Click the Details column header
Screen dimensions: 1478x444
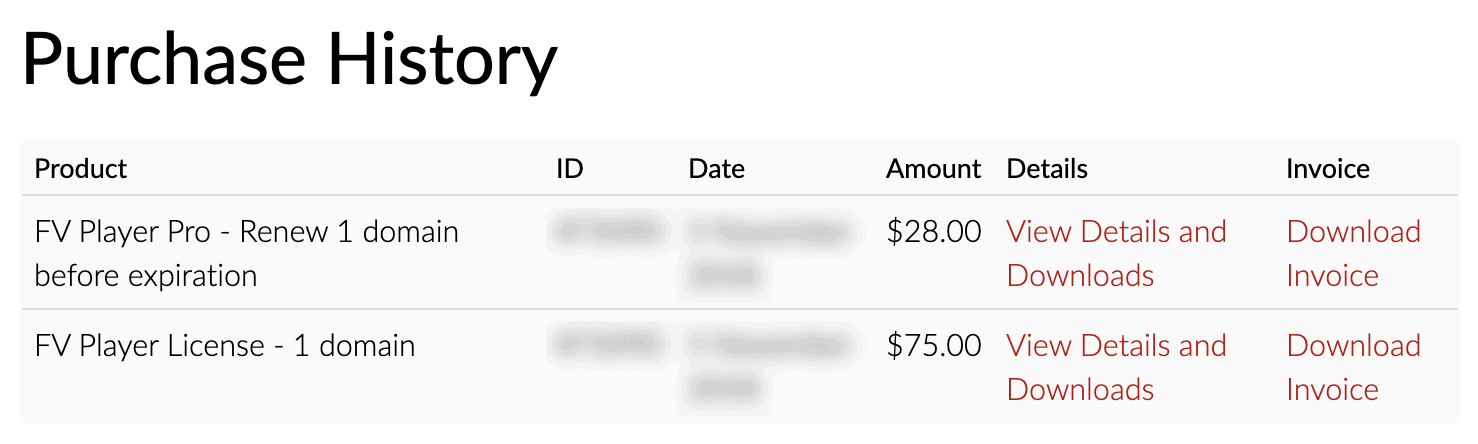[x=1047, y=169]
